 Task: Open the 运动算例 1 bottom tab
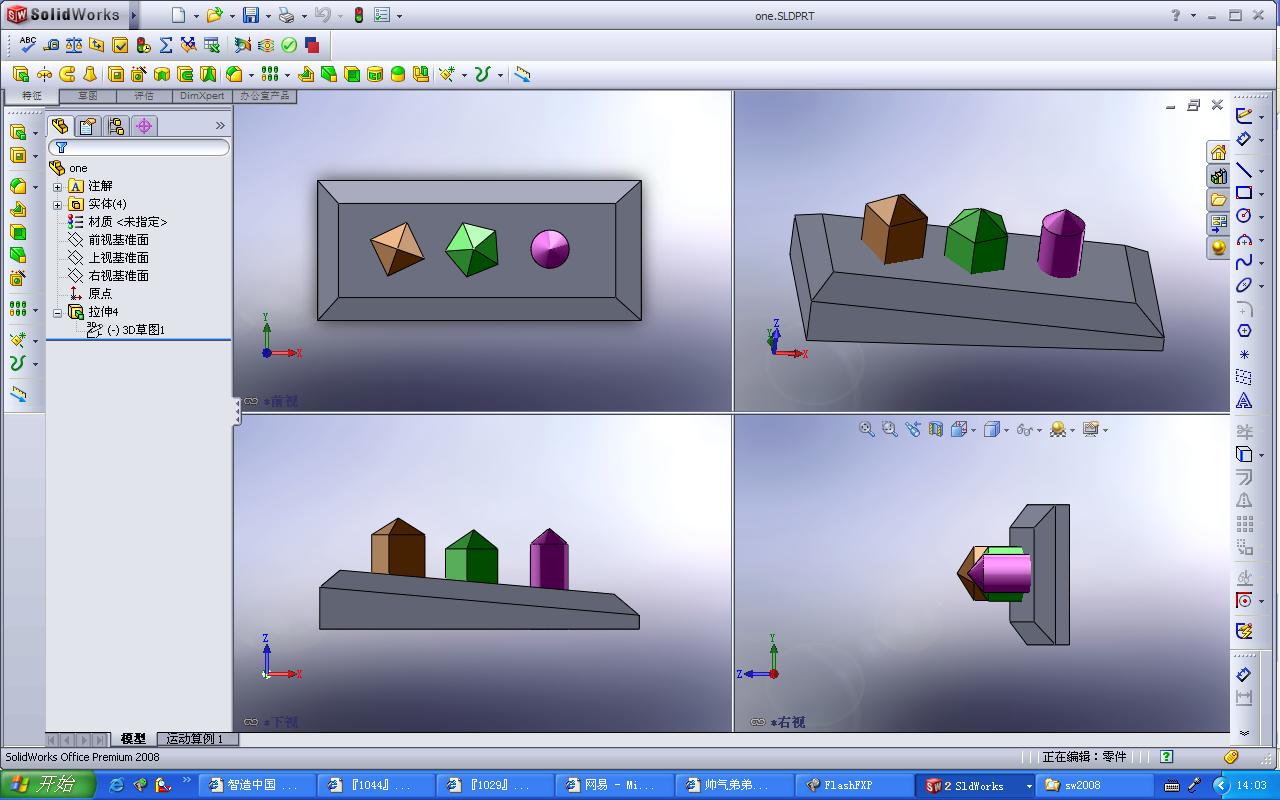[196, 739]
